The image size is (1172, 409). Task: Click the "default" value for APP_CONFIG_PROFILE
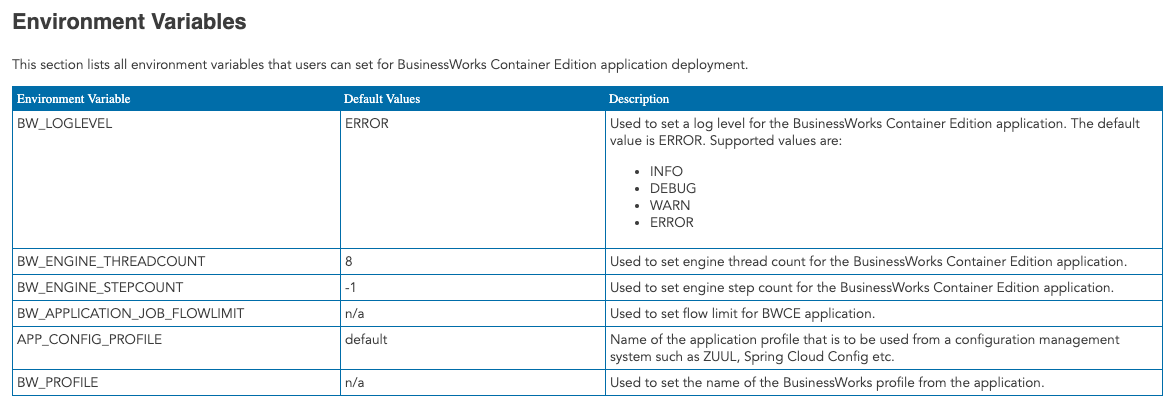click(x=365, y=340)
